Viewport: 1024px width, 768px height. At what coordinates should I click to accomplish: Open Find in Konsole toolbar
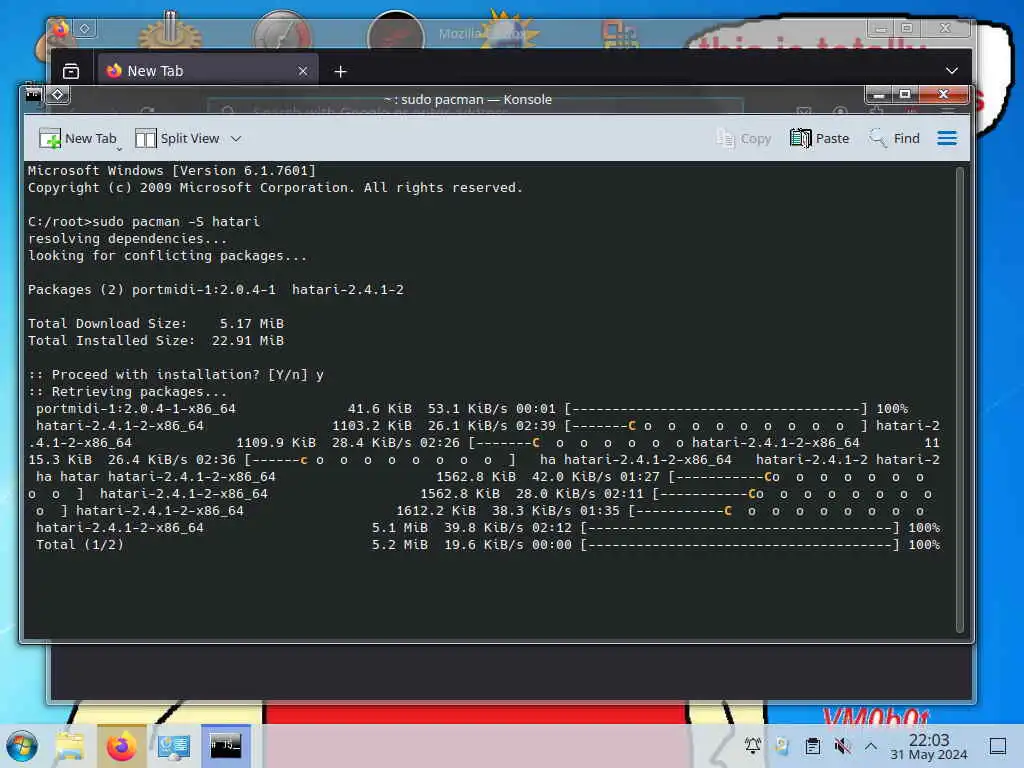coord(894,138)
